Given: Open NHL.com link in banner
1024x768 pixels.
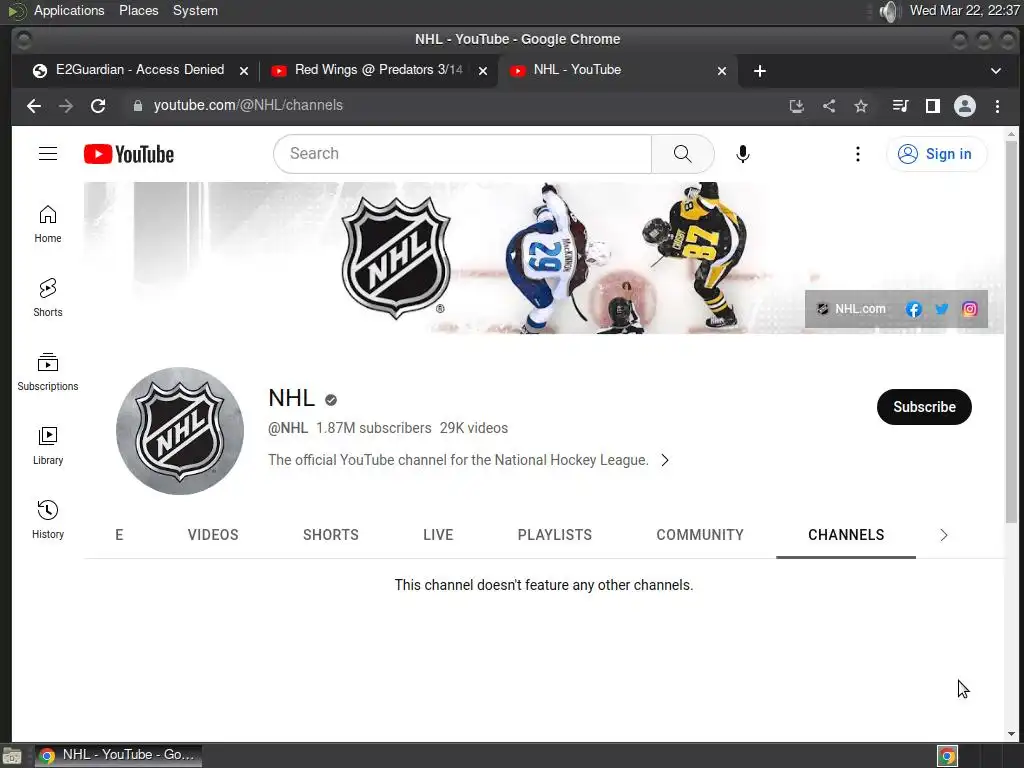Looking at the screenshot, I should pos(852,309).
